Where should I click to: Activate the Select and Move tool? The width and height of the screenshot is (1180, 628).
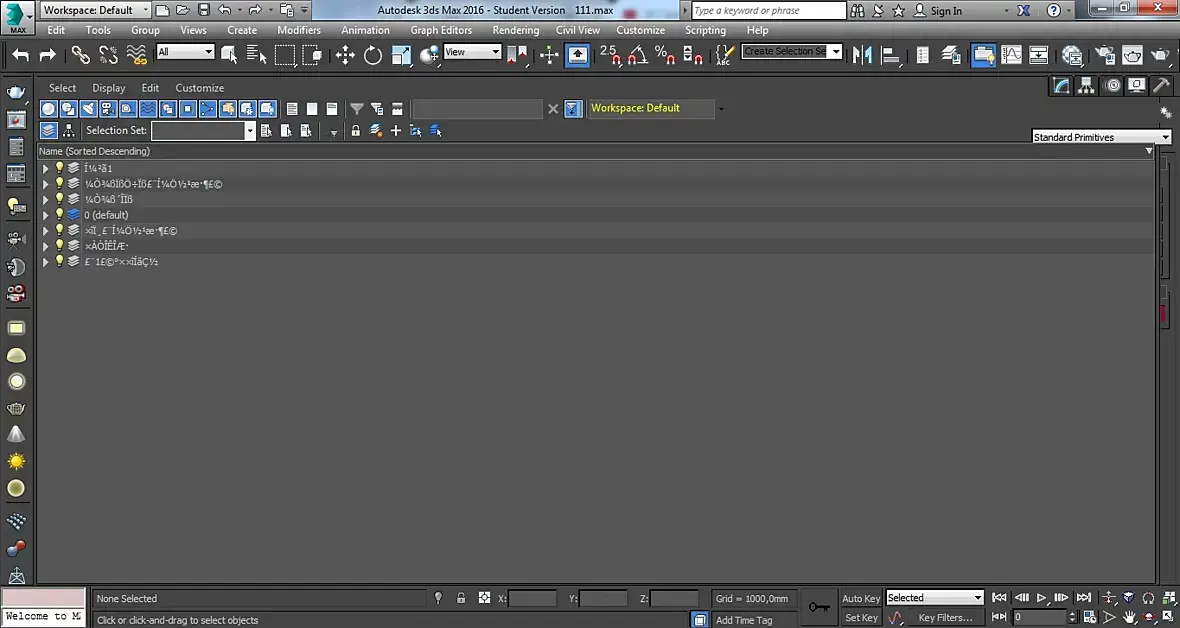[x=345, y=55]
